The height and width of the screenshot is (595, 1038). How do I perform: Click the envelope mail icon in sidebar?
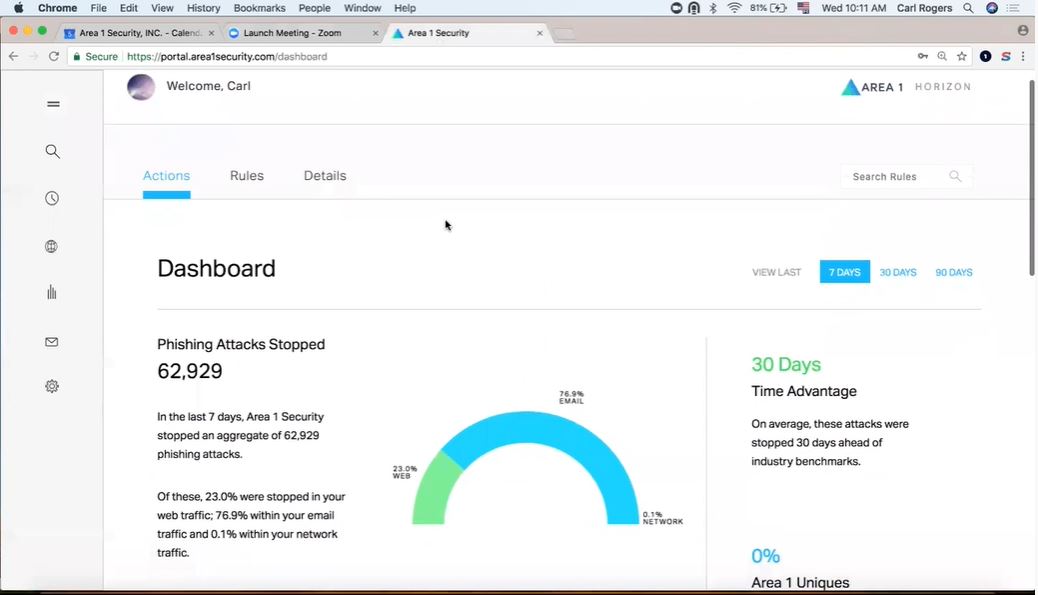point(51,342)
